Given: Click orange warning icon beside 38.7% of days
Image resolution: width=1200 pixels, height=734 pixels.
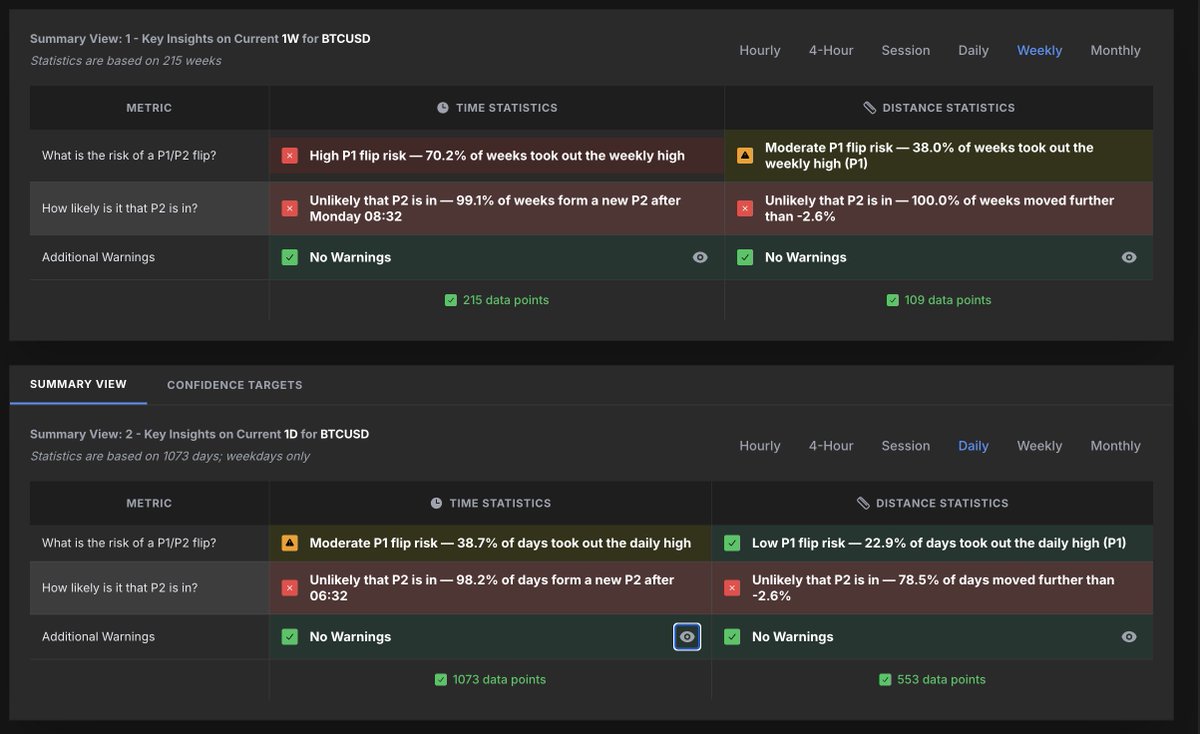Looking at the screenshot, I should coord(289,543).
